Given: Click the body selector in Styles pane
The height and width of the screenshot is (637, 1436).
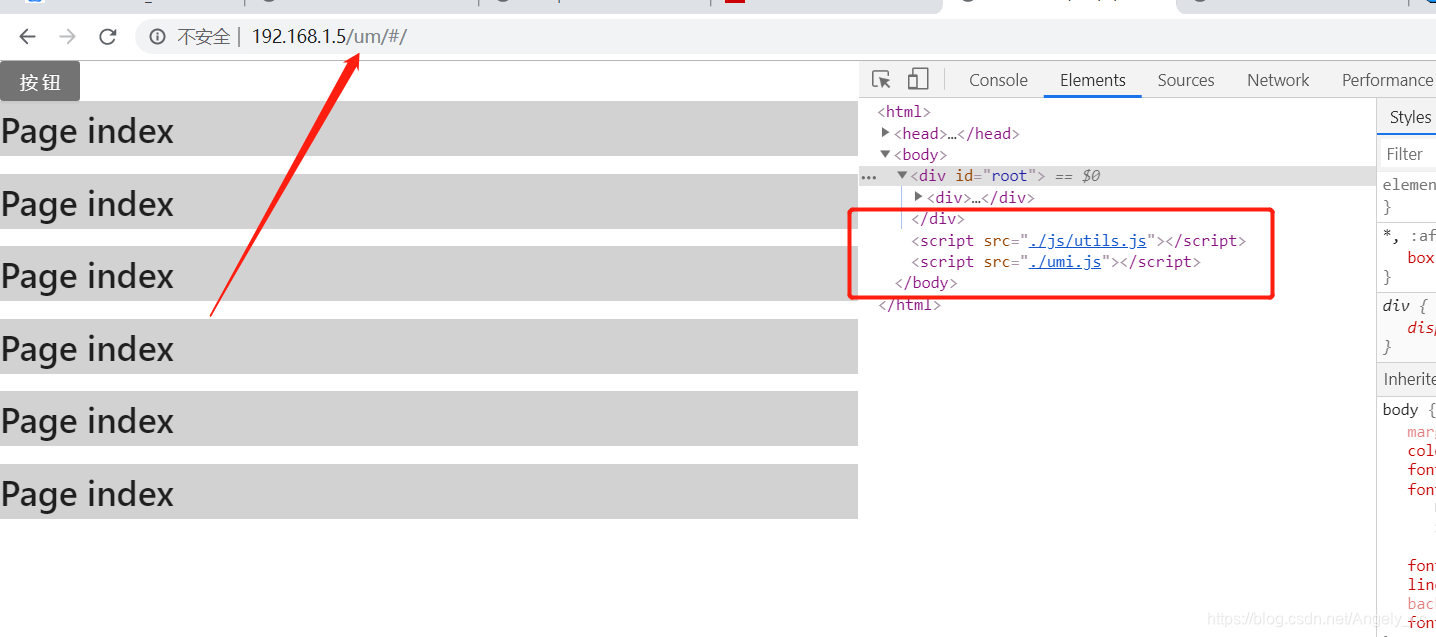Looking at the screenshot, I should tap(1400, 410).
